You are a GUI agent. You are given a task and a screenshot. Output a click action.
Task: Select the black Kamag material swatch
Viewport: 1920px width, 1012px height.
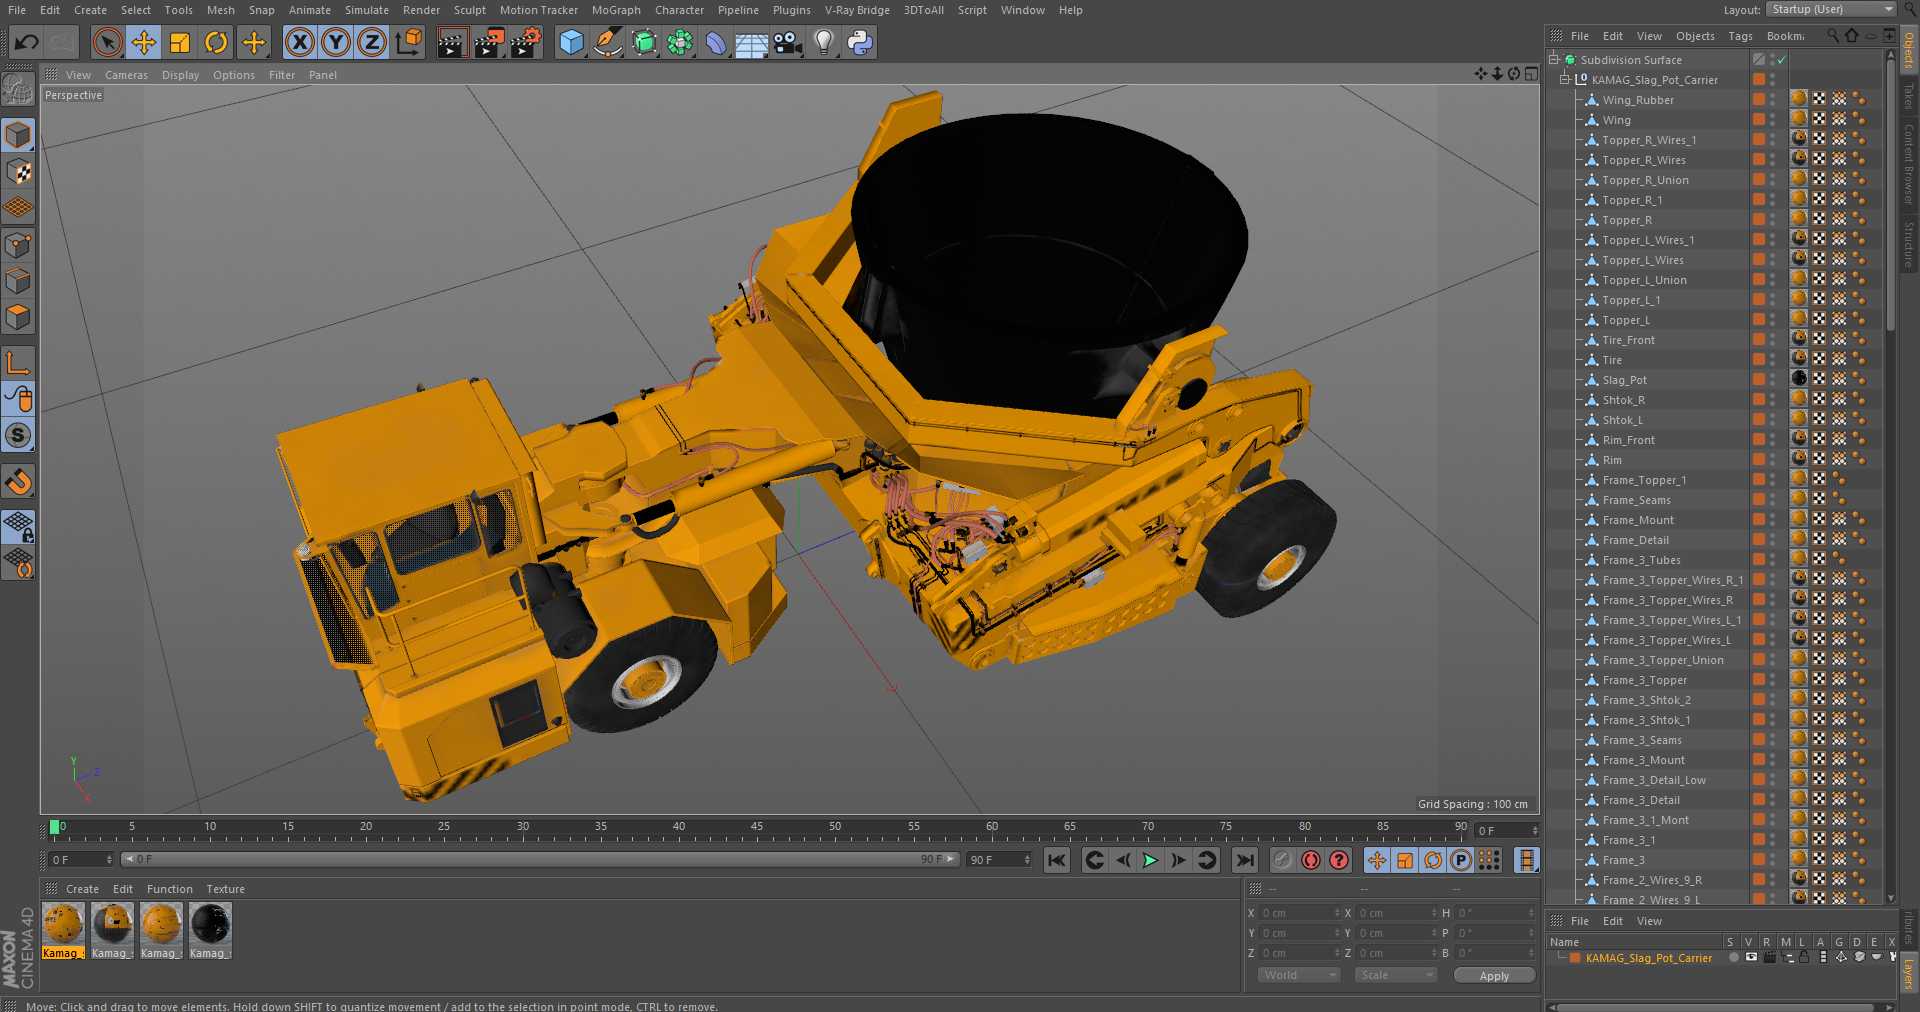click(x=210, y=925)
